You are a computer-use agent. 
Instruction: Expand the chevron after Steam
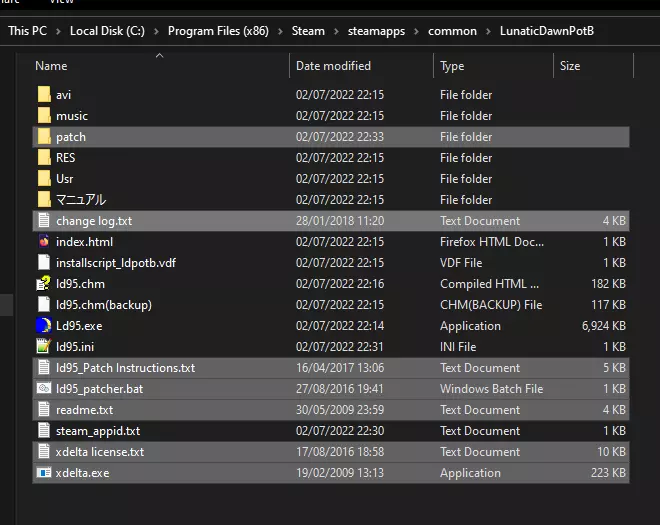tap(336, 31)
